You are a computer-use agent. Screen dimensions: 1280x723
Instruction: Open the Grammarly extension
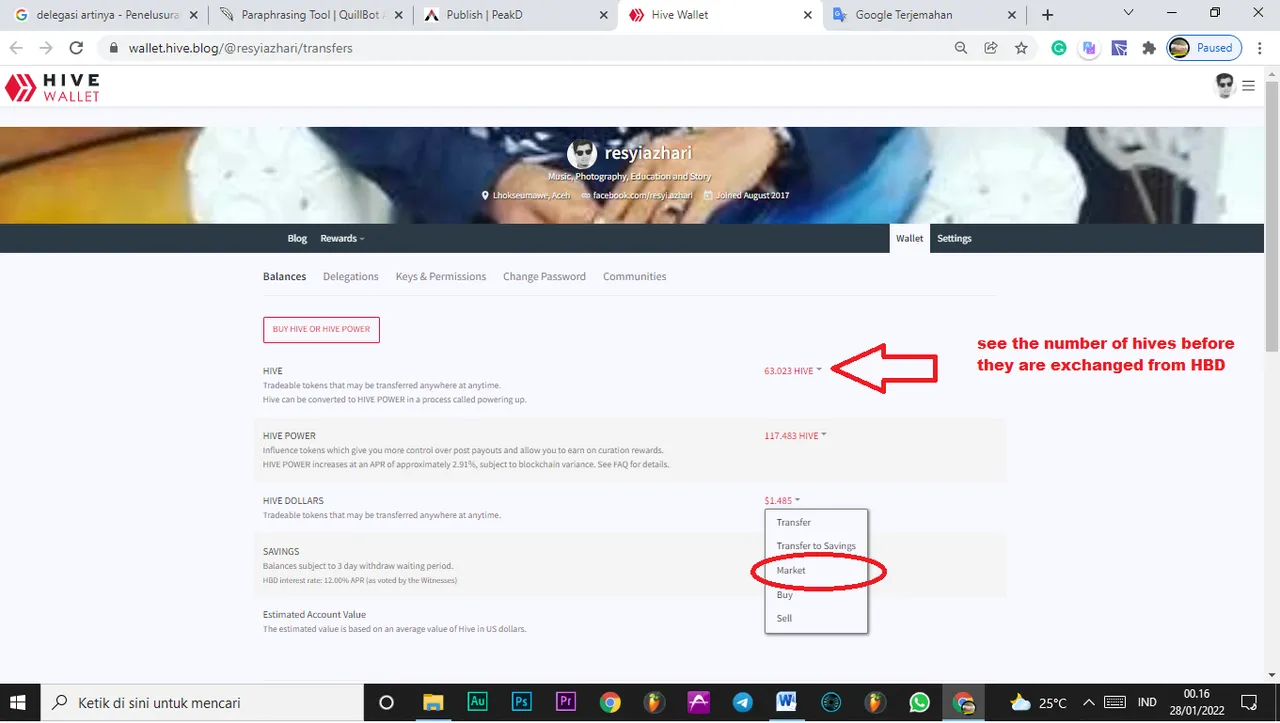pos(1059,48)
